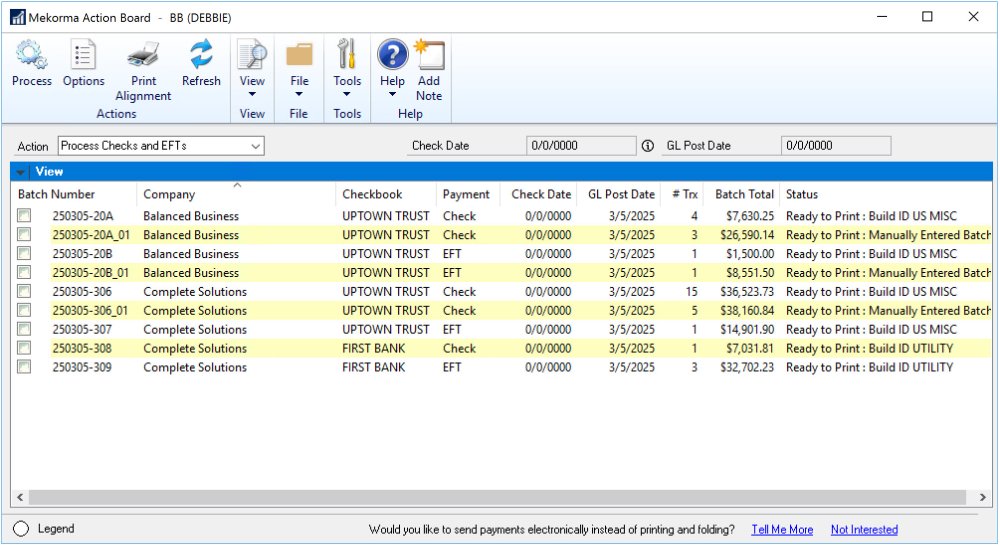Open the Options checklist icon
This screenshot has height=545, width=1000.
point(83,56)
